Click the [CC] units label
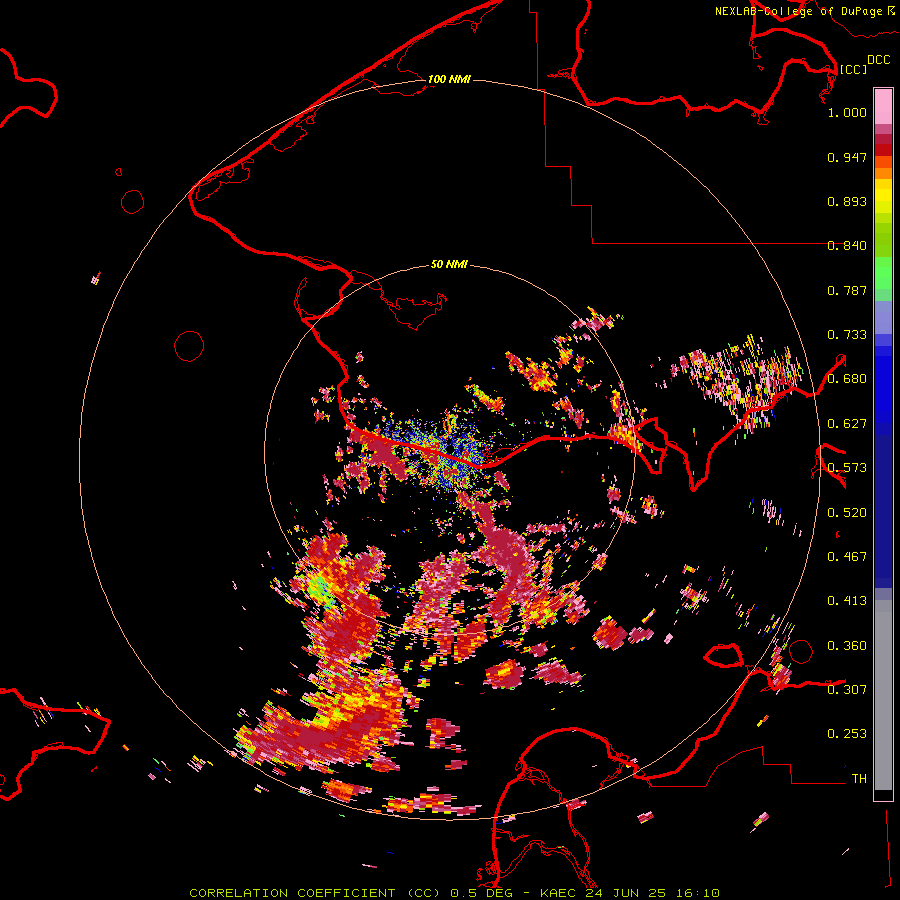 click(x=853, y=69)
